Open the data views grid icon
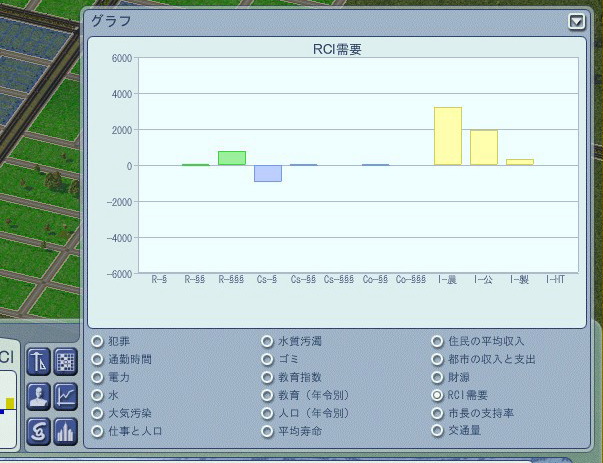 tap(66, 361)
